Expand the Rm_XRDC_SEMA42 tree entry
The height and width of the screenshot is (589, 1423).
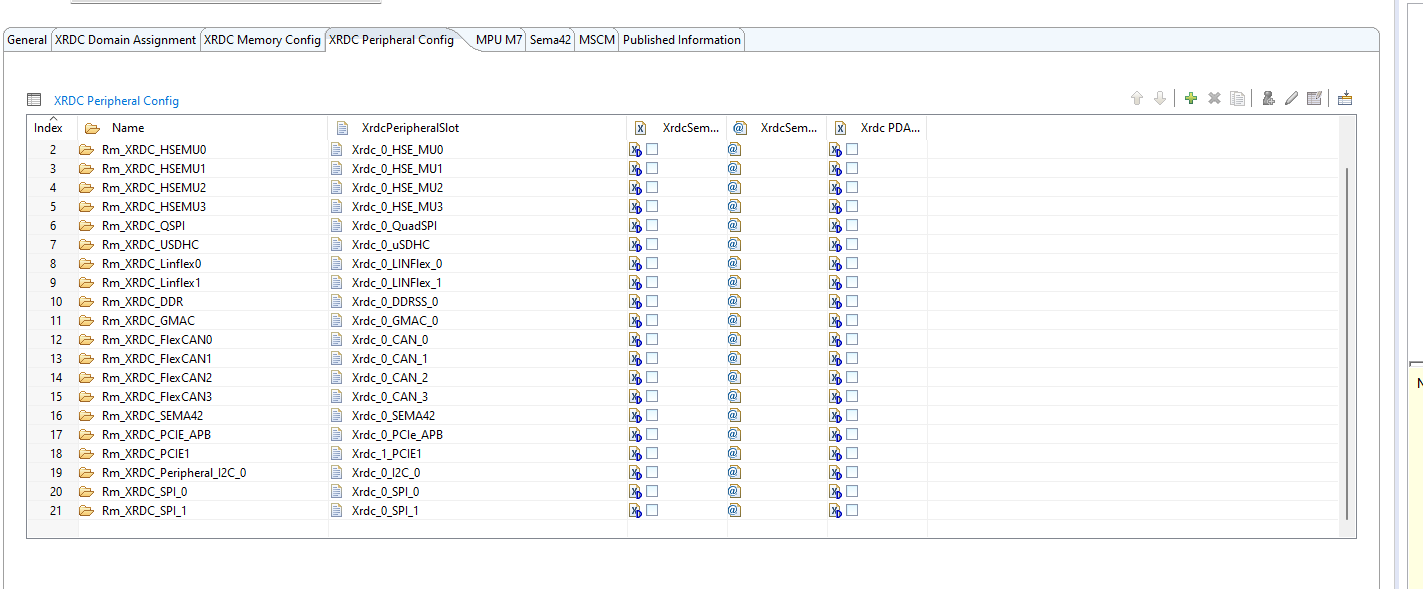click(x=86, y=415)
